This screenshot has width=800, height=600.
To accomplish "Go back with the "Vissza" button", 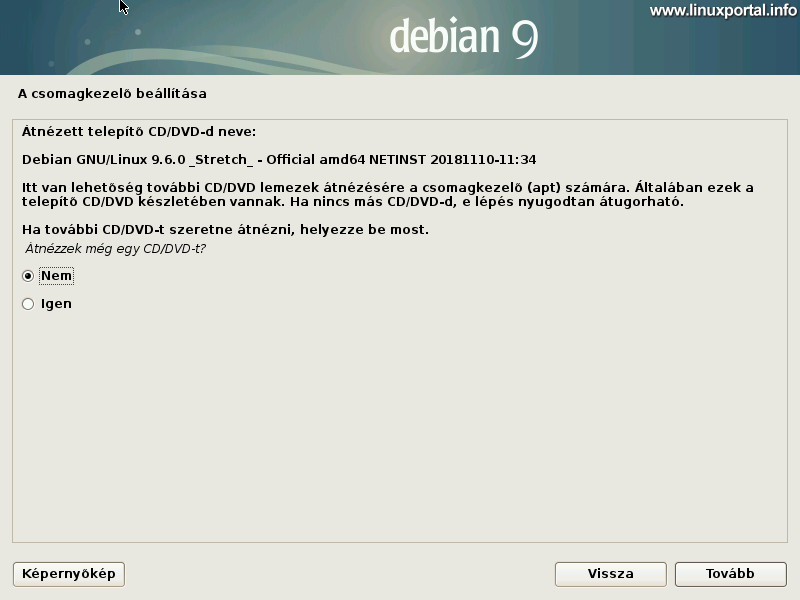I will point(611,574).
